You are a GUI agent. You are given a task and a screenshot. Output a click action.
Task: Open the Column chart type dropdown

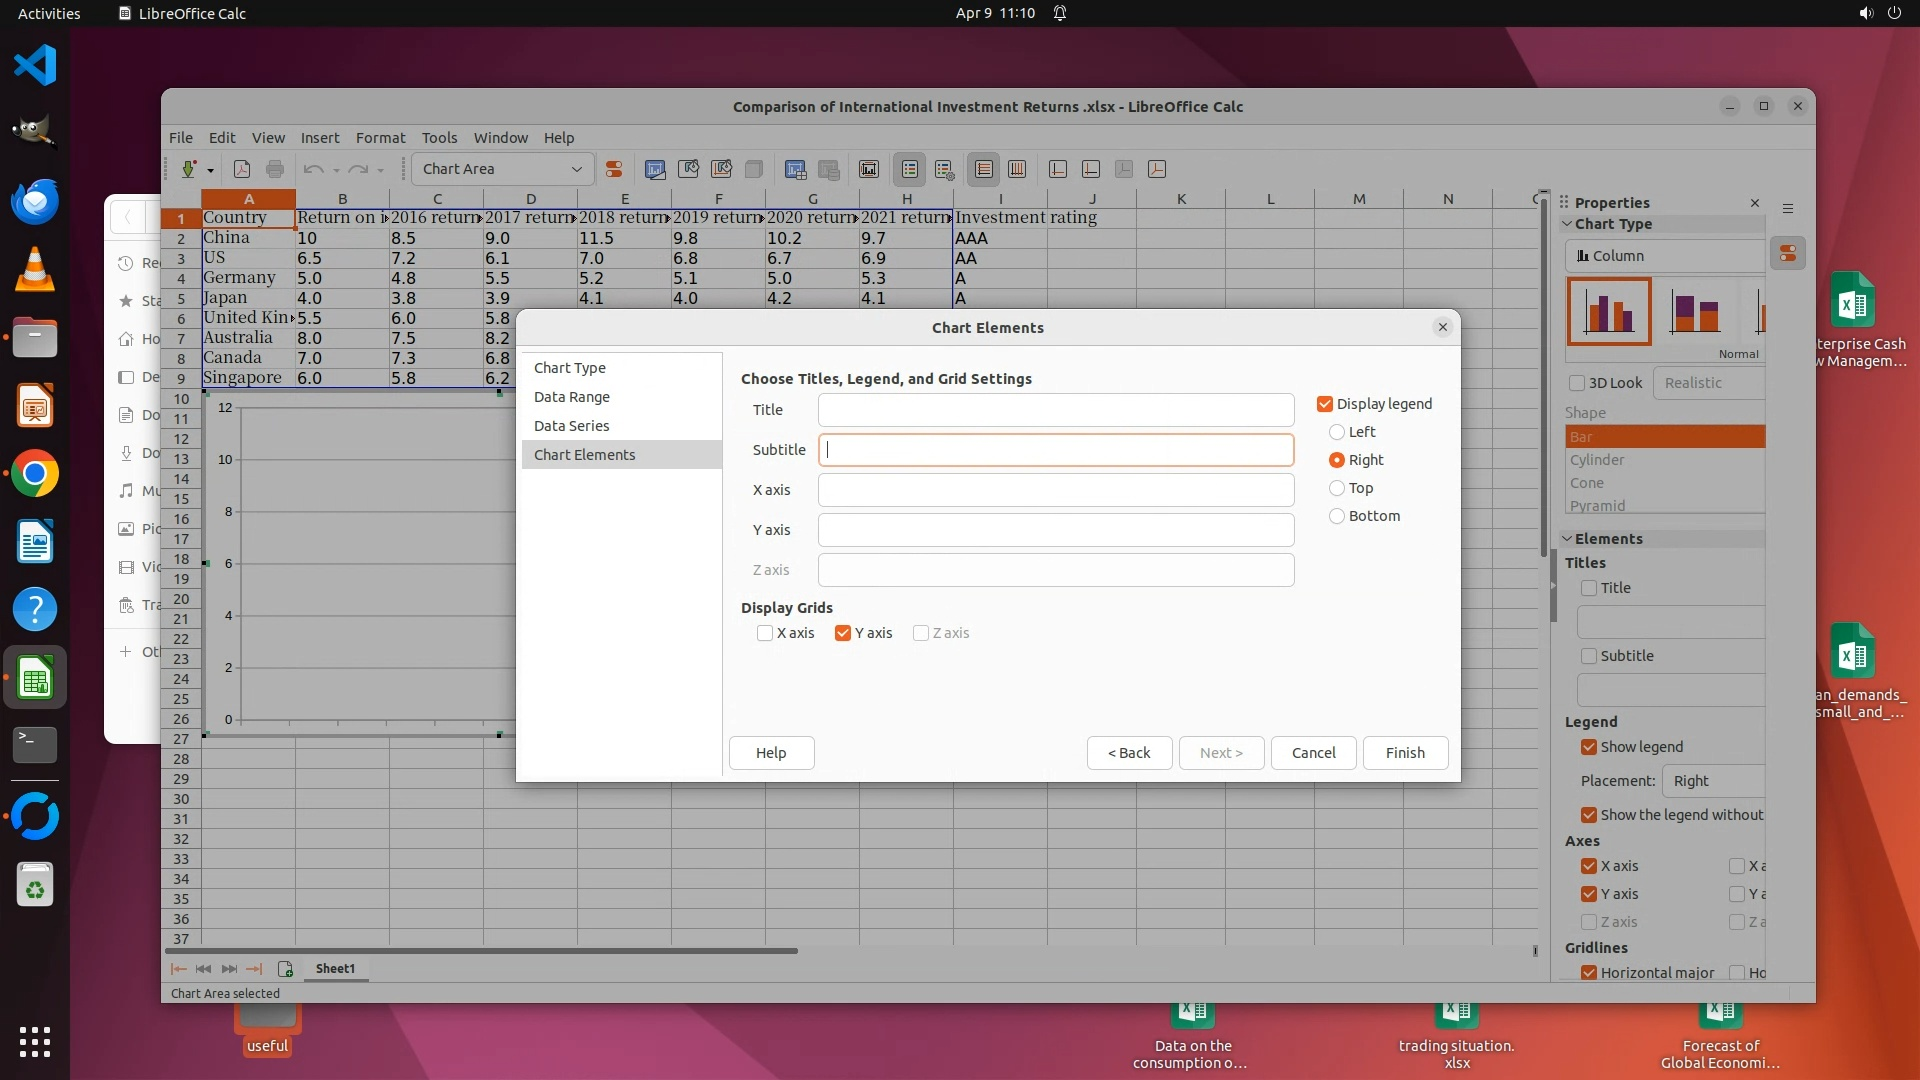tap(1665, 256)
